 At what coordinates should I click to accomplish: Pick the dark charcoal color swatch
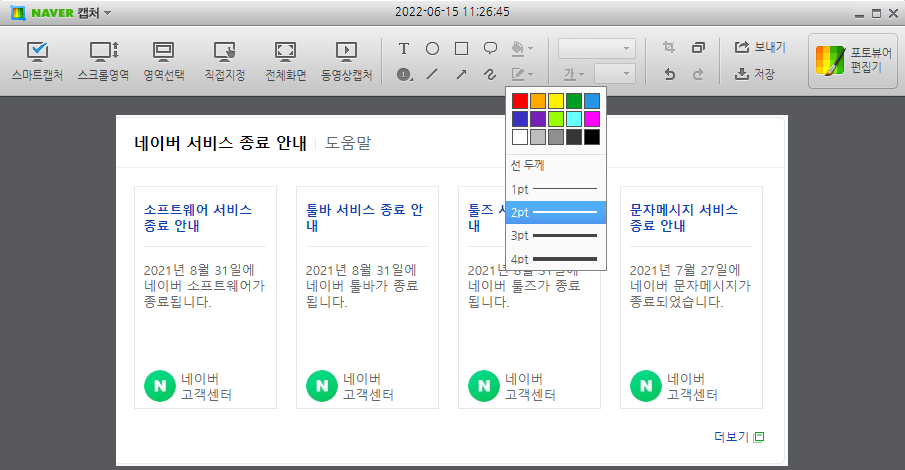coord(574,137)
